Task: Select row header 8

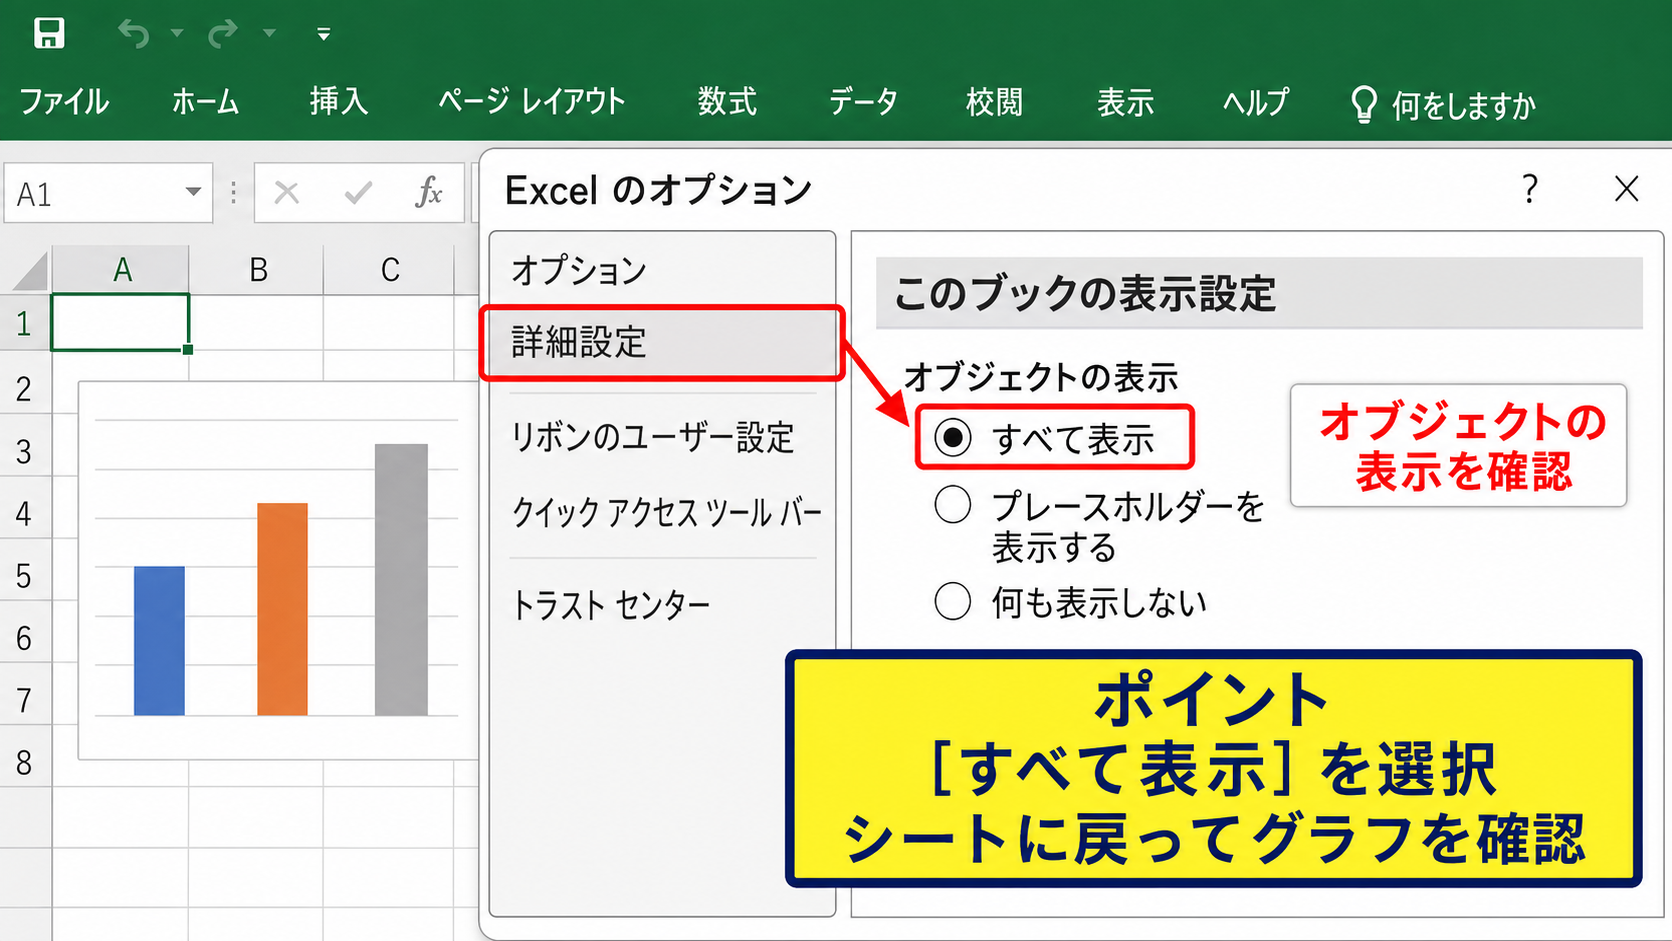Action: (x=25, y=763)
